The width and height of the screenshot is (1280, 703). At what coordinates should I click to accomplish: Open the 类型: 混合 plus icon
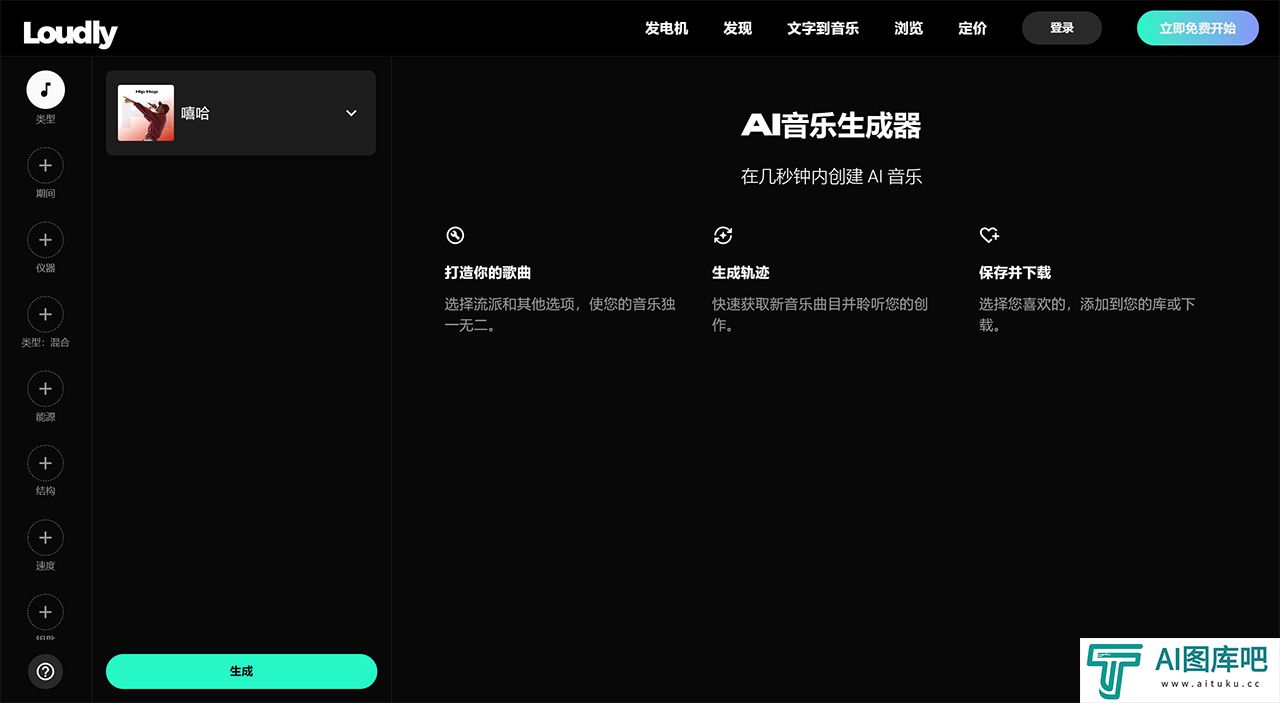coord(45,314)
